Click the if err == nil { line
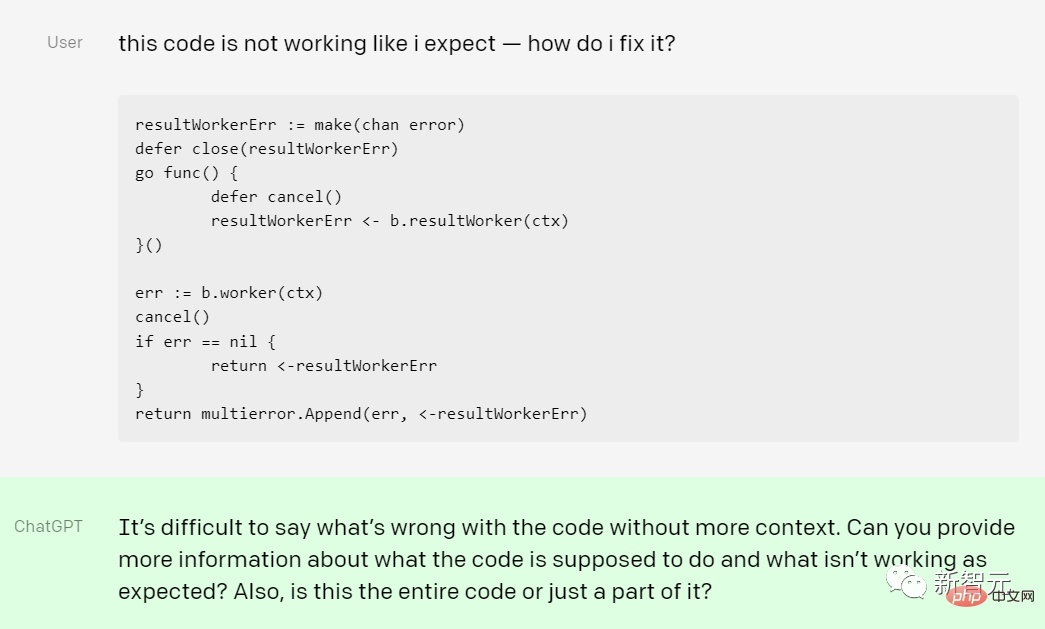Viewport: 1045px width, 629px height. point(205,341)
